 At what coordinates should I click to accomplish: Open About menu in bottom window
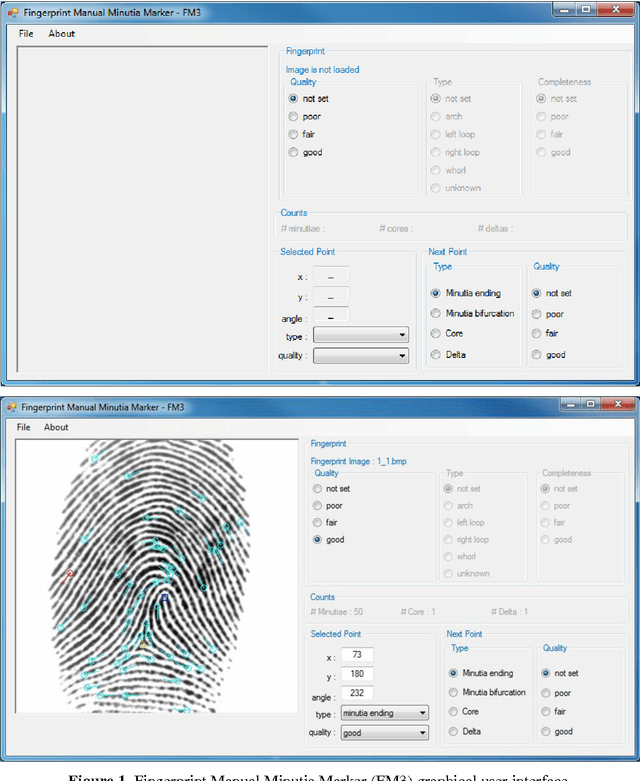(56, 427)
